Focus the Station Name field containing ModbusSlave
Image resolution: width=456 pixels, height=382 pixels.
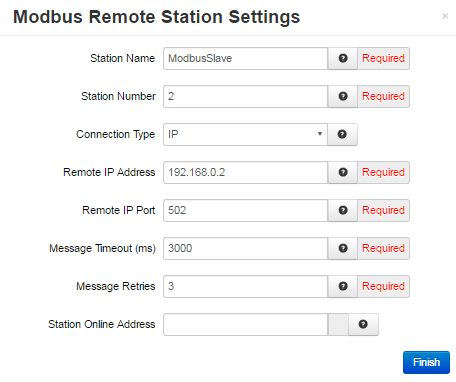coord(246,58)
